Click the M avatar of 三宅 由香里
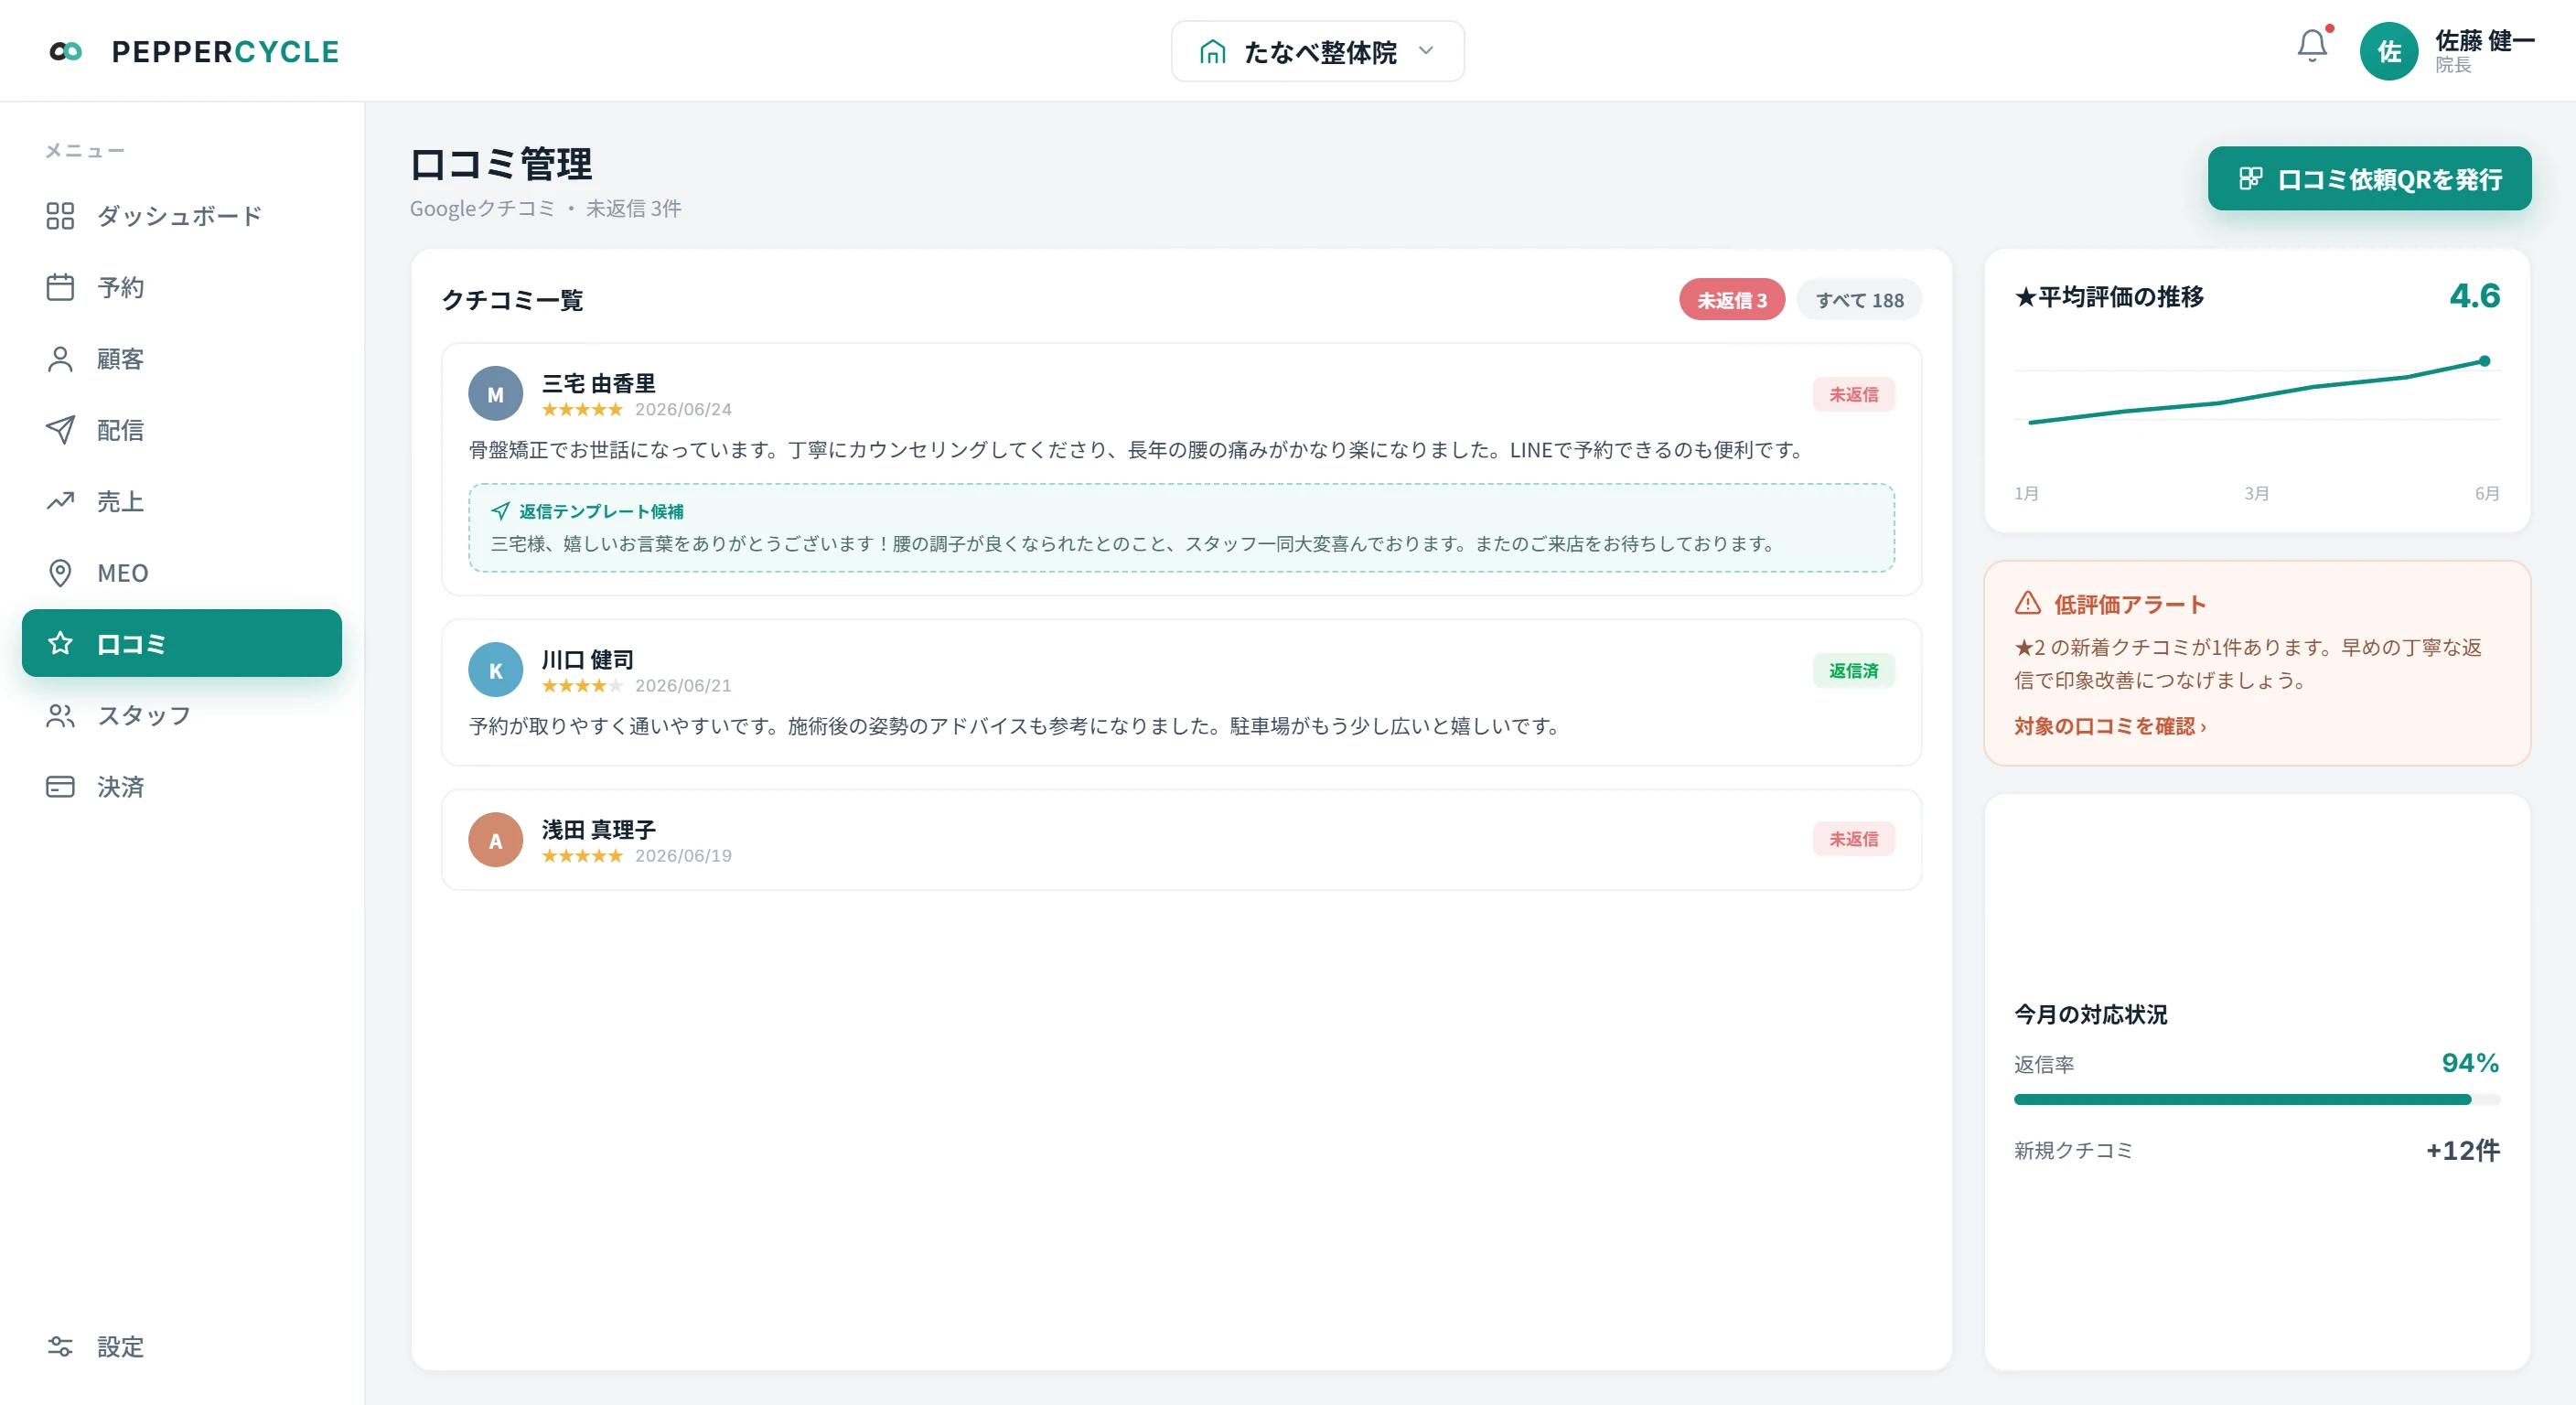2576x1405 pixels. tap(495, 394)
